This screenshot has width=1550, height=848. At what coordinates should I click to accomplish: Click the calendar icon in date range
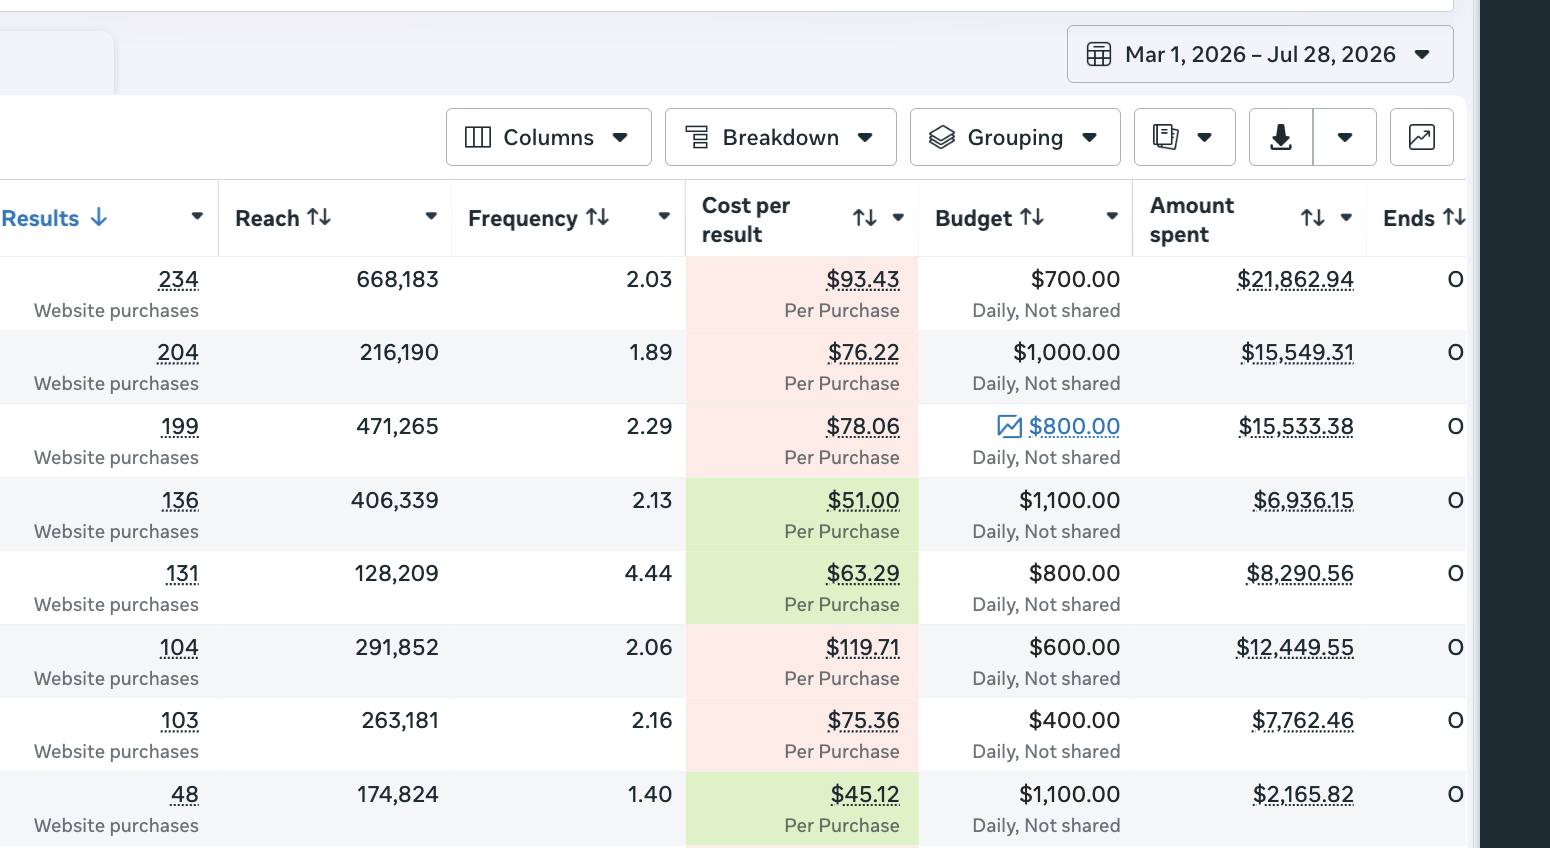pos(1099,54)
